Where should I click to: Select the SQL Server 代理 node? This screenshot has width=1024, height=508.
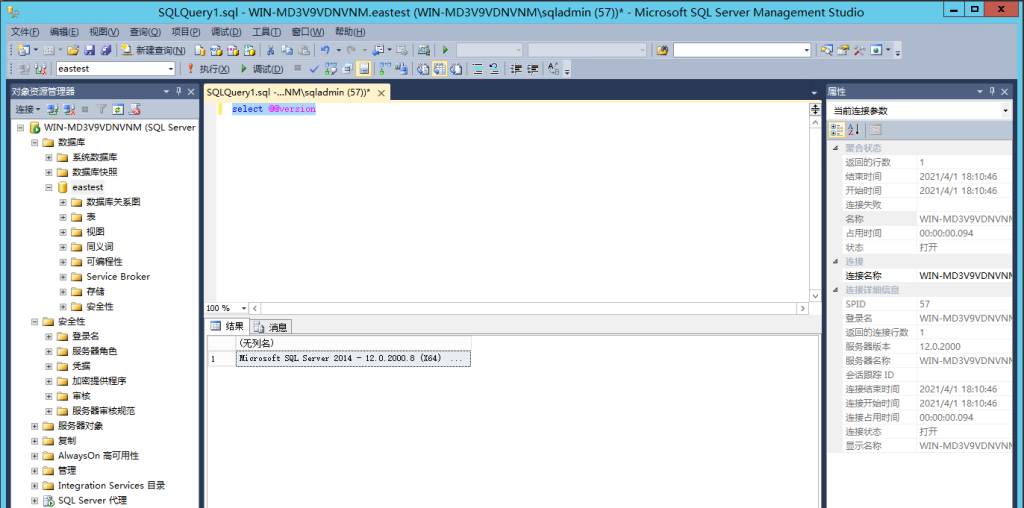click(92, 501)
